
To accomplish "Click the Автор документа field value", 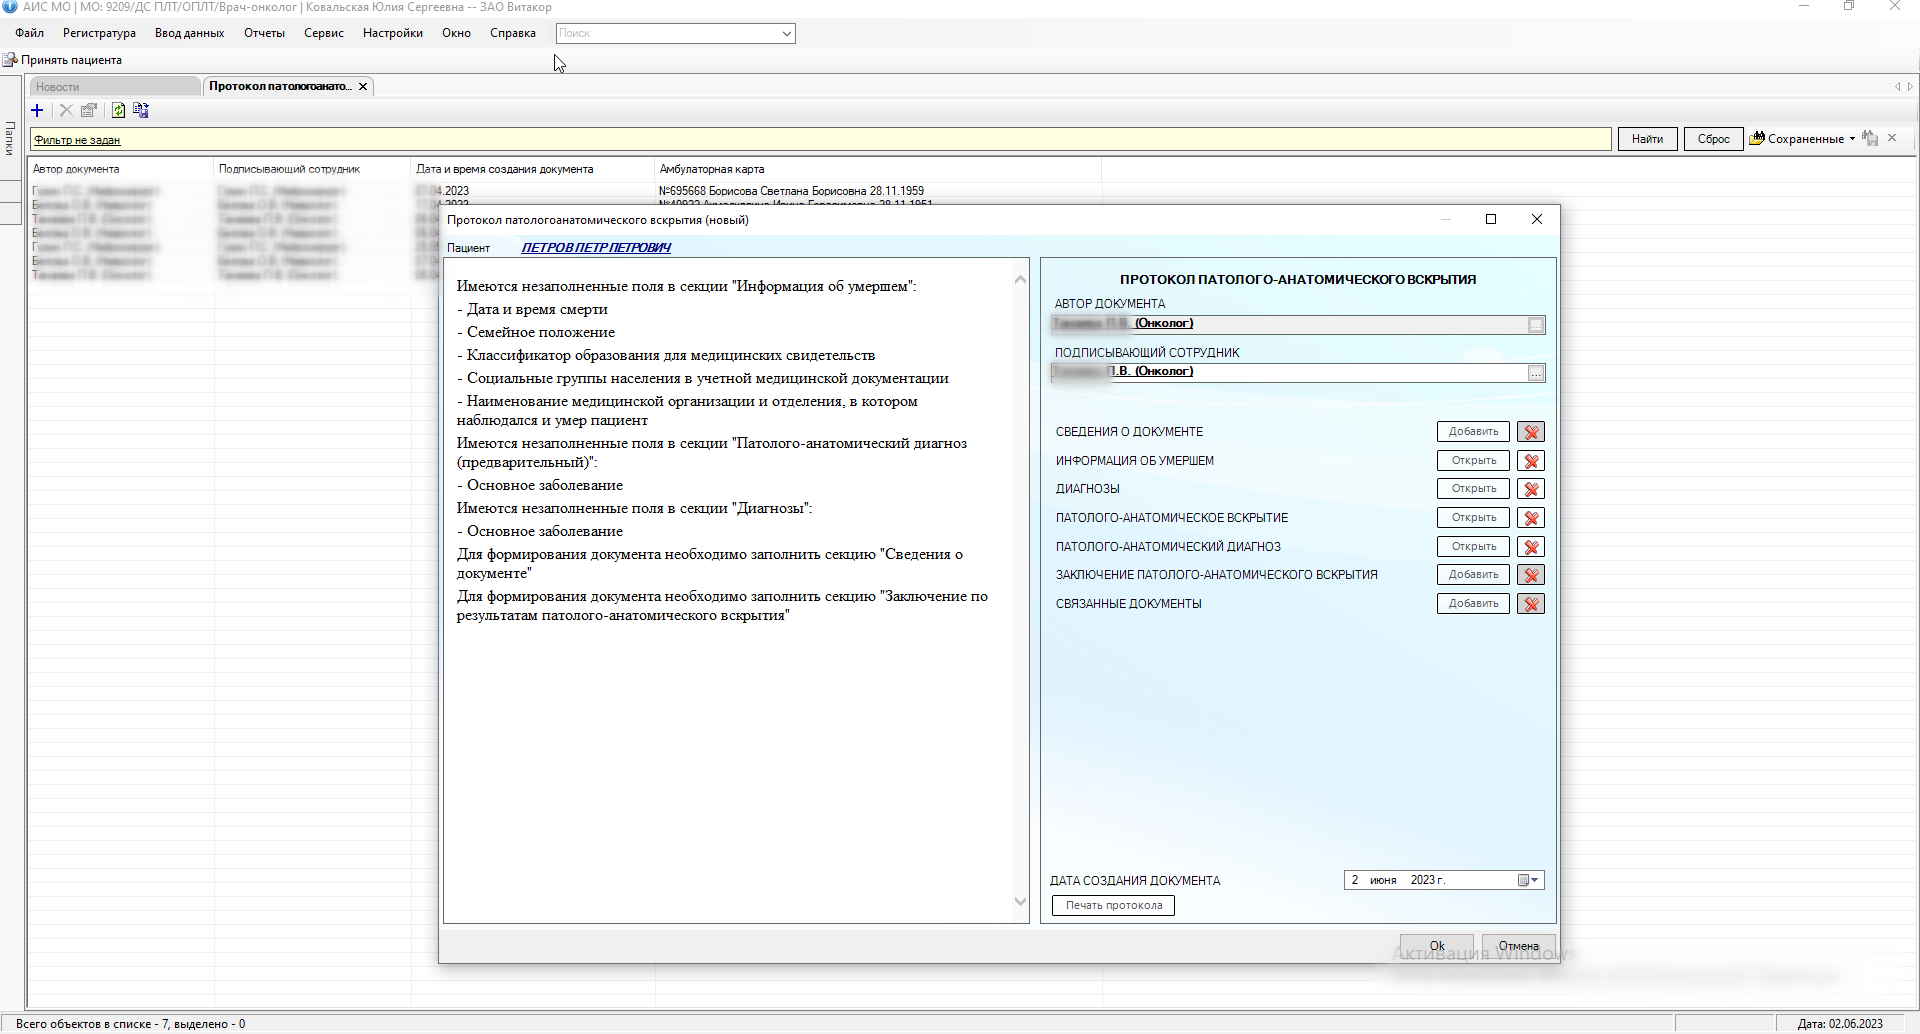I will tap(1289, 324).
